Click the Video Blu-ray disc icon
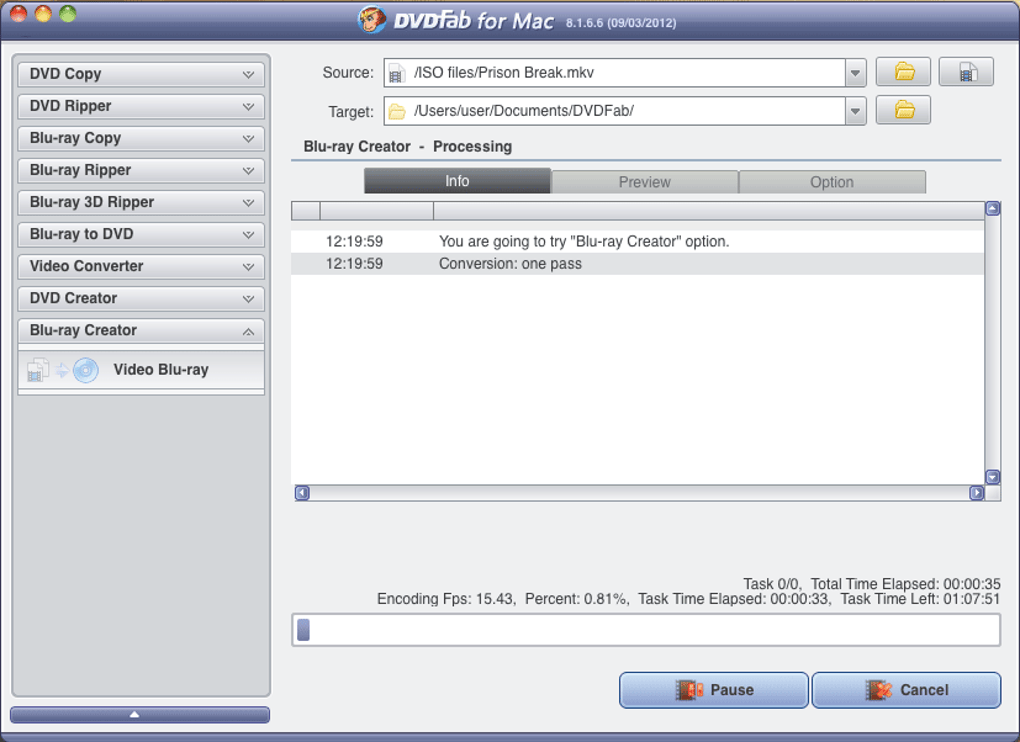Viewport: 1020px width, 742px height. [x=85, y=370]
